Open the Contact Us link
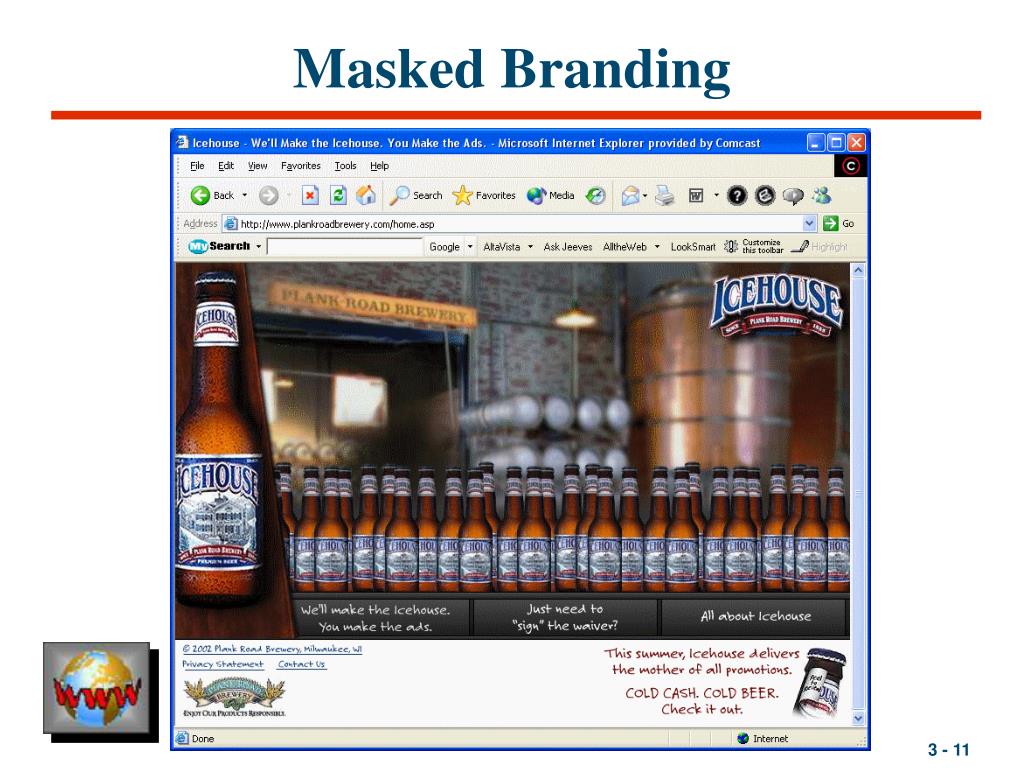Image resolution: width=1024 pixels, height=768 pixels. (x=301, y=664)
